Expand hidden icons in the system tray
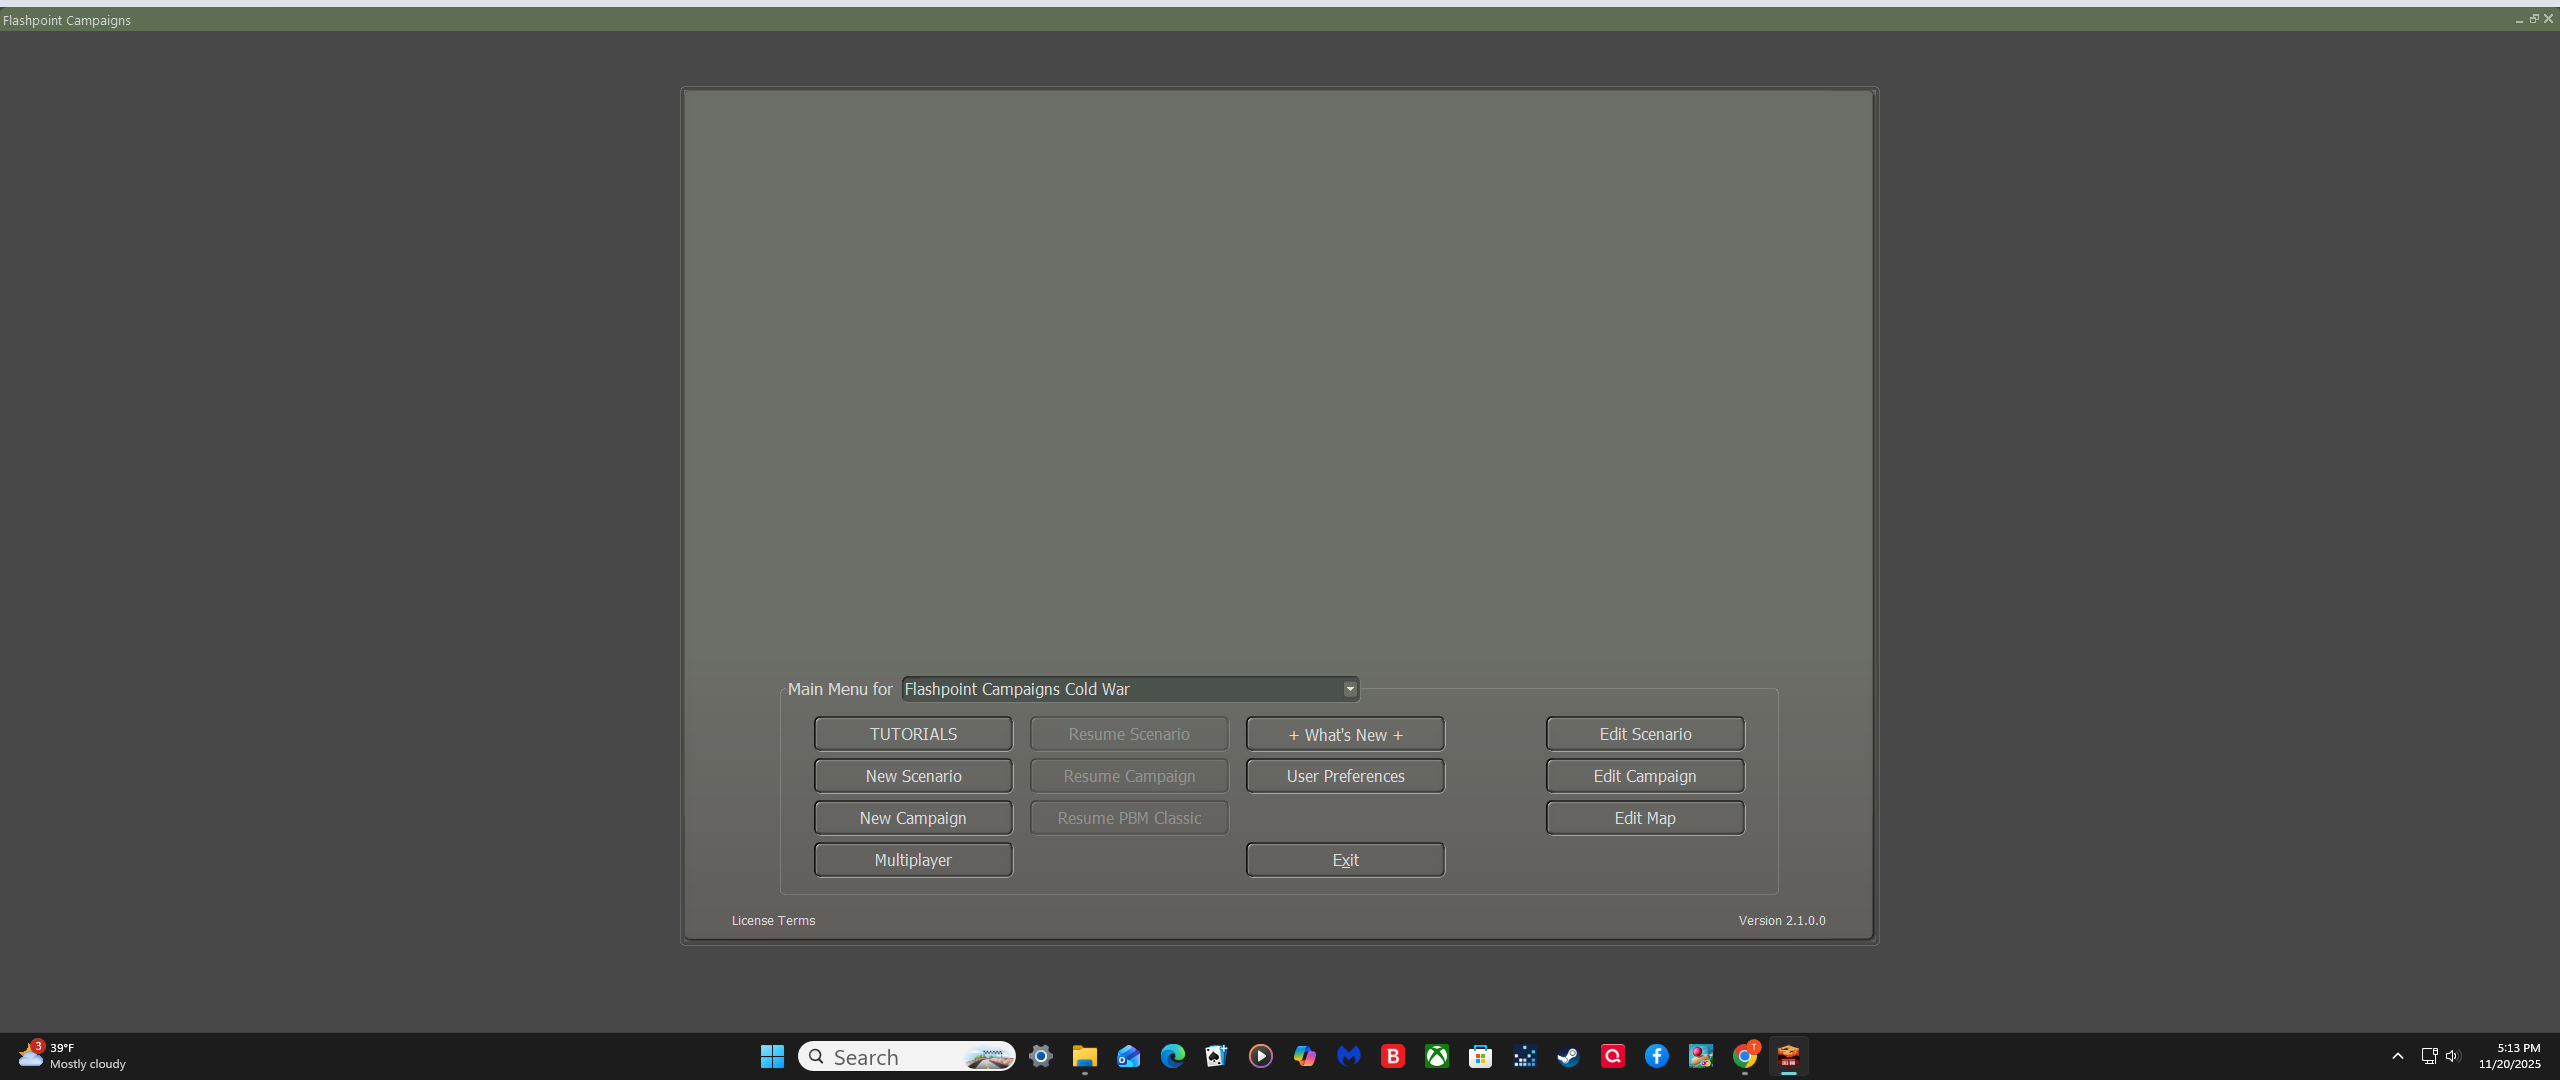Viewport: 2560px width, 1080px height. click(x=2397, y=1056)
